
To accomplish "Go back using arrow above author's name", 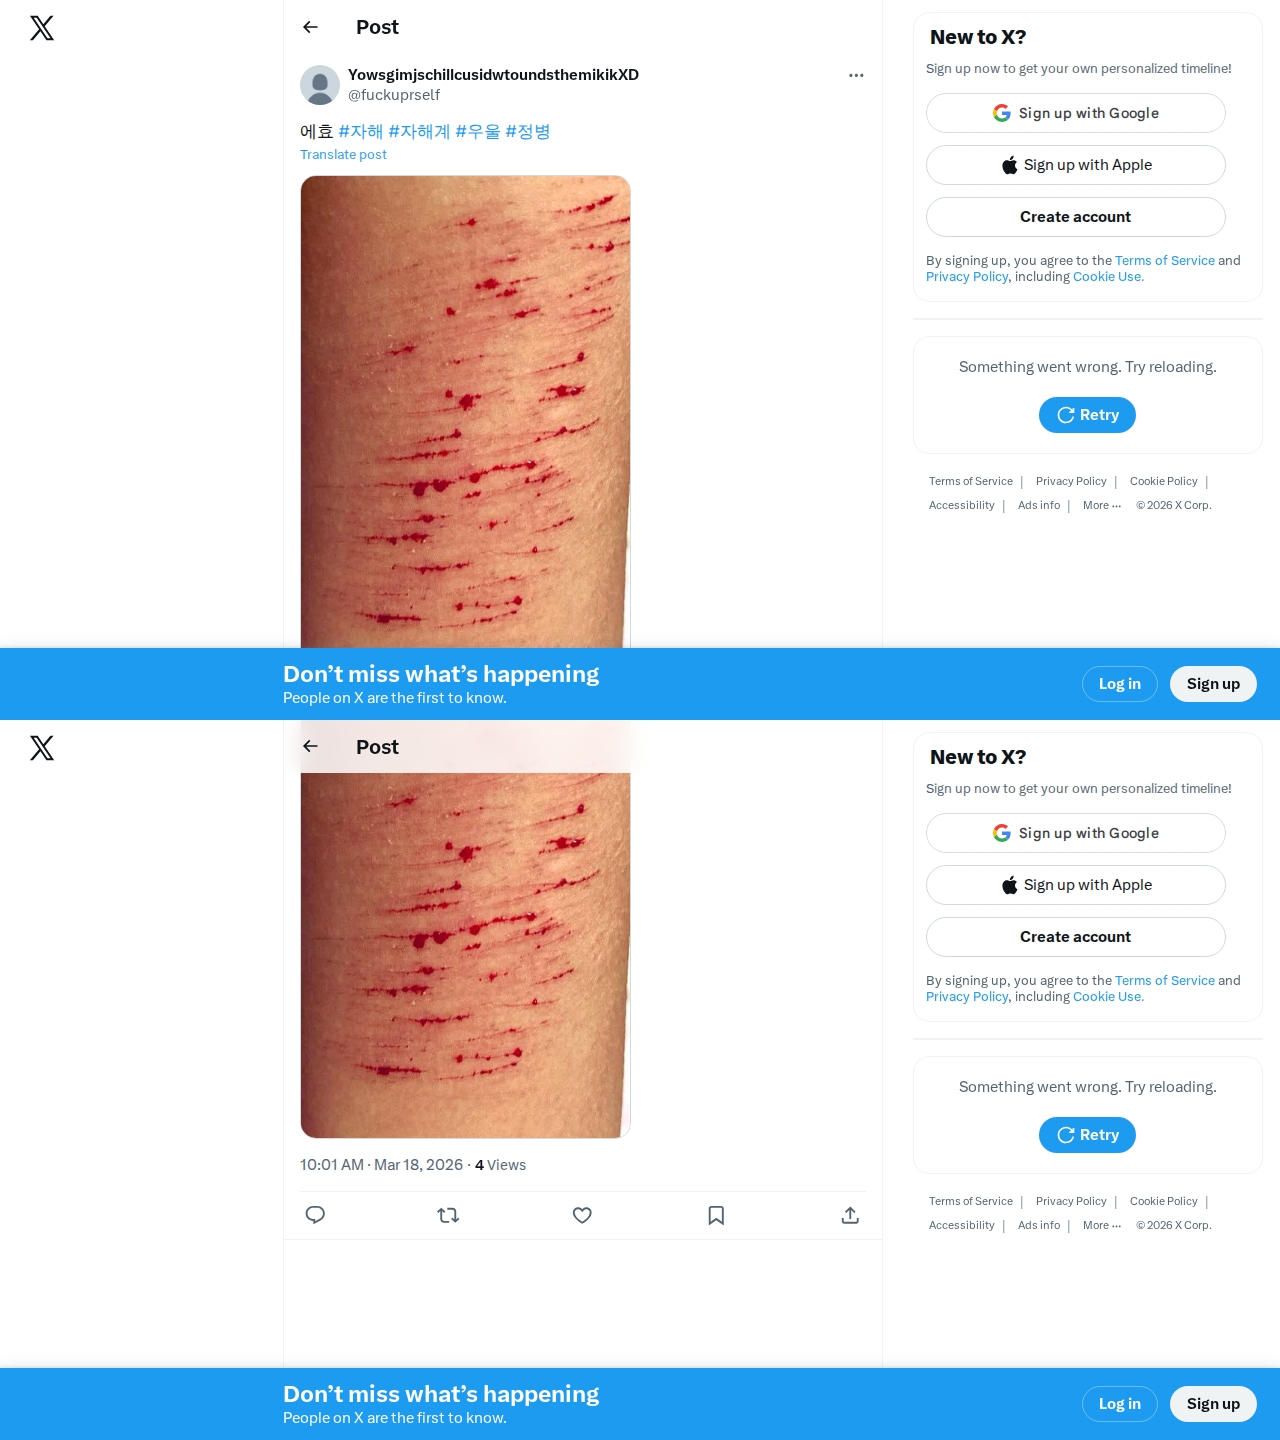I will [310, 27].
